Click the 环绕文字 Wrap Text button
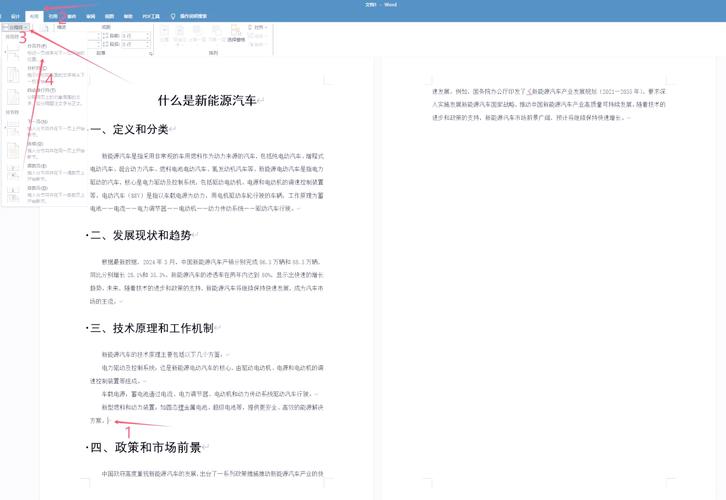The image size is (726, 500). (180, 35)
